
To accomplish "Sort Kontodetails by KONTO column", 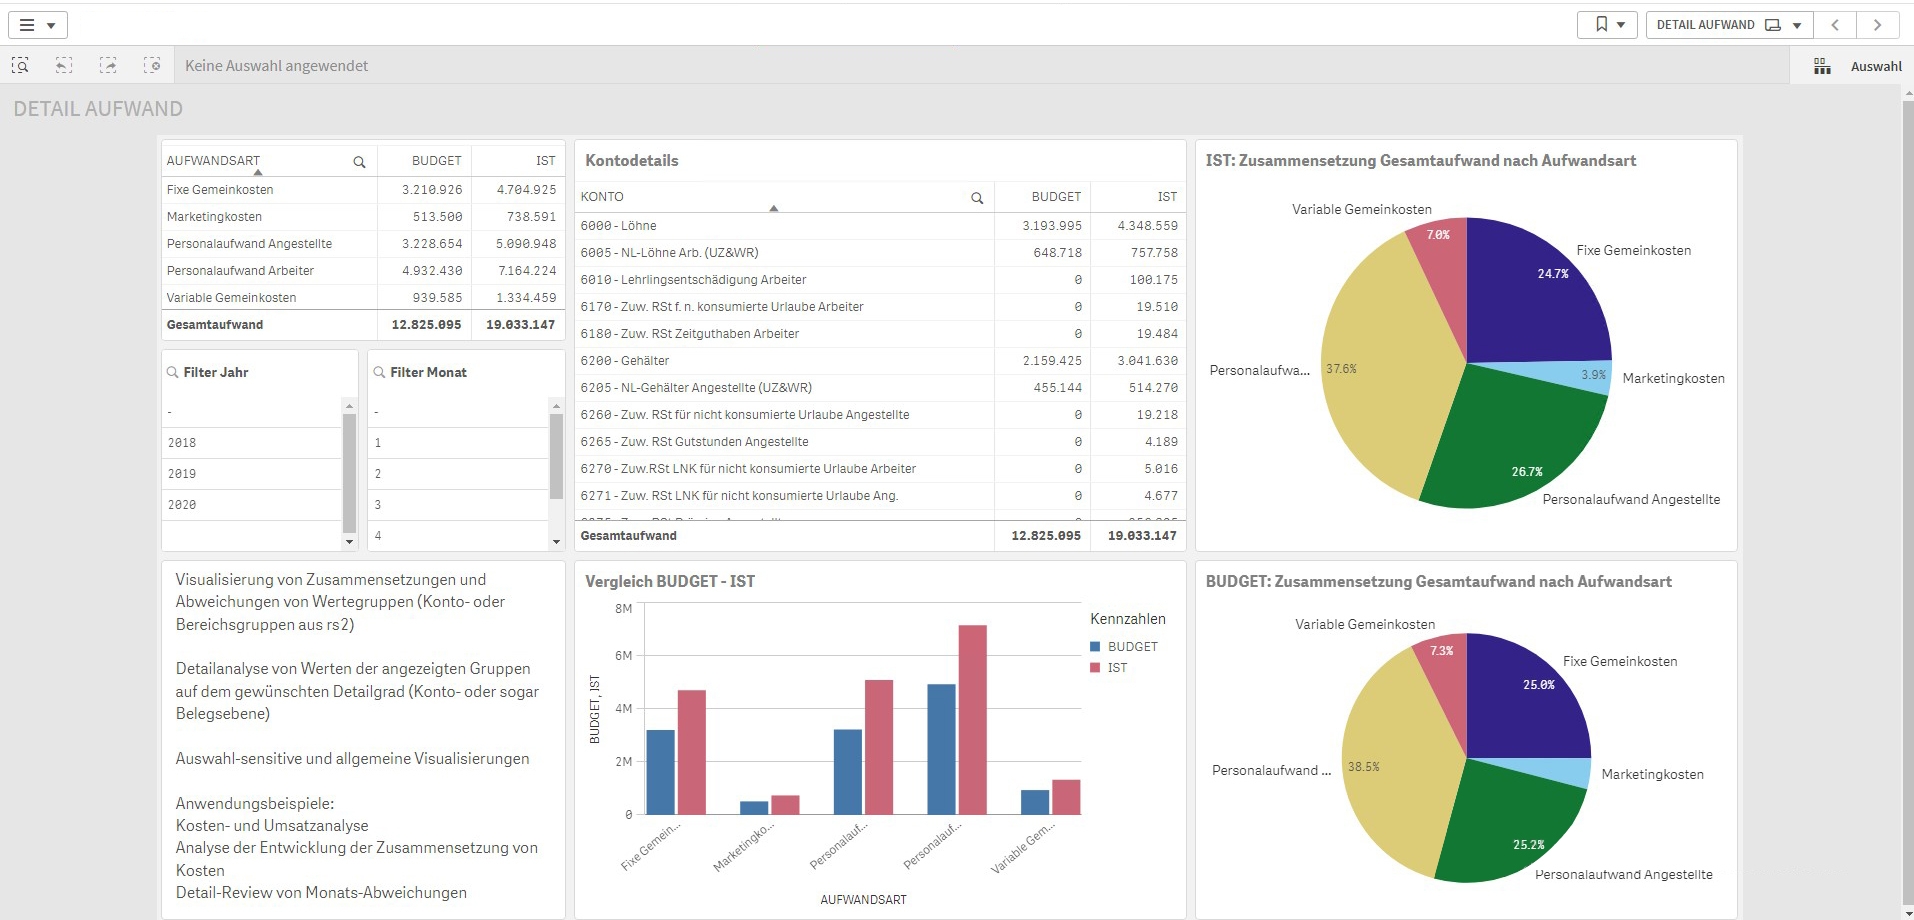I will 602,197.
